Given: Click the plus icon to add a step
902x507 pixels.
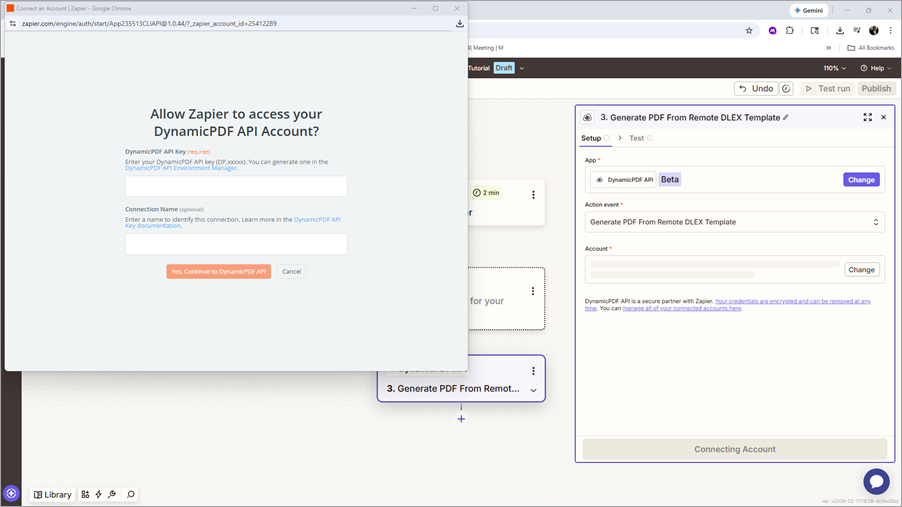Looking at the screenshot, I should click(461, 418).
